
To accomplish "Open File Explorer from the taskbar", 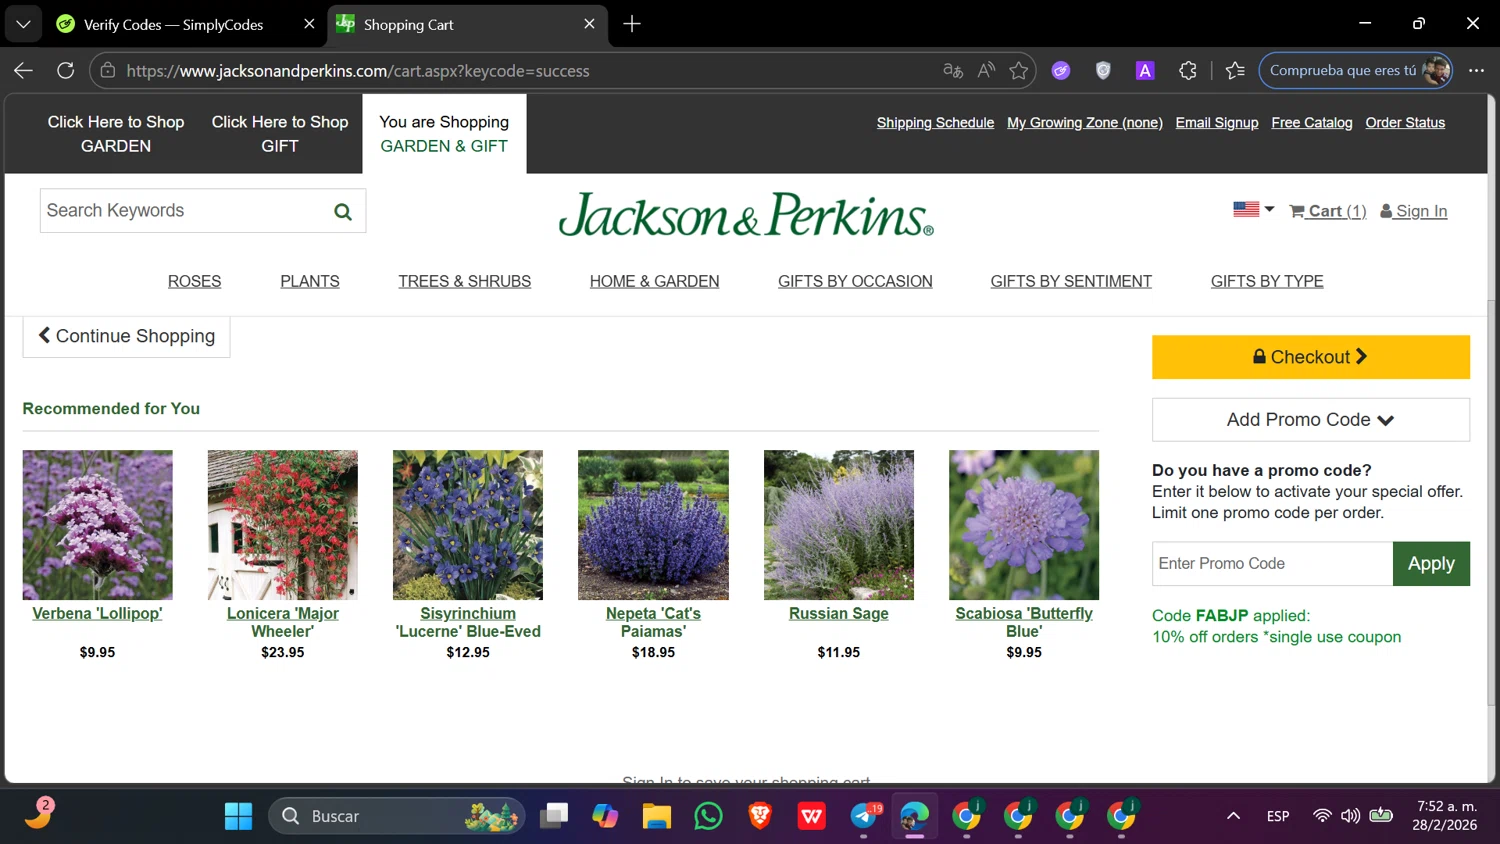I will pyautogui.click(x=656, y=817).
